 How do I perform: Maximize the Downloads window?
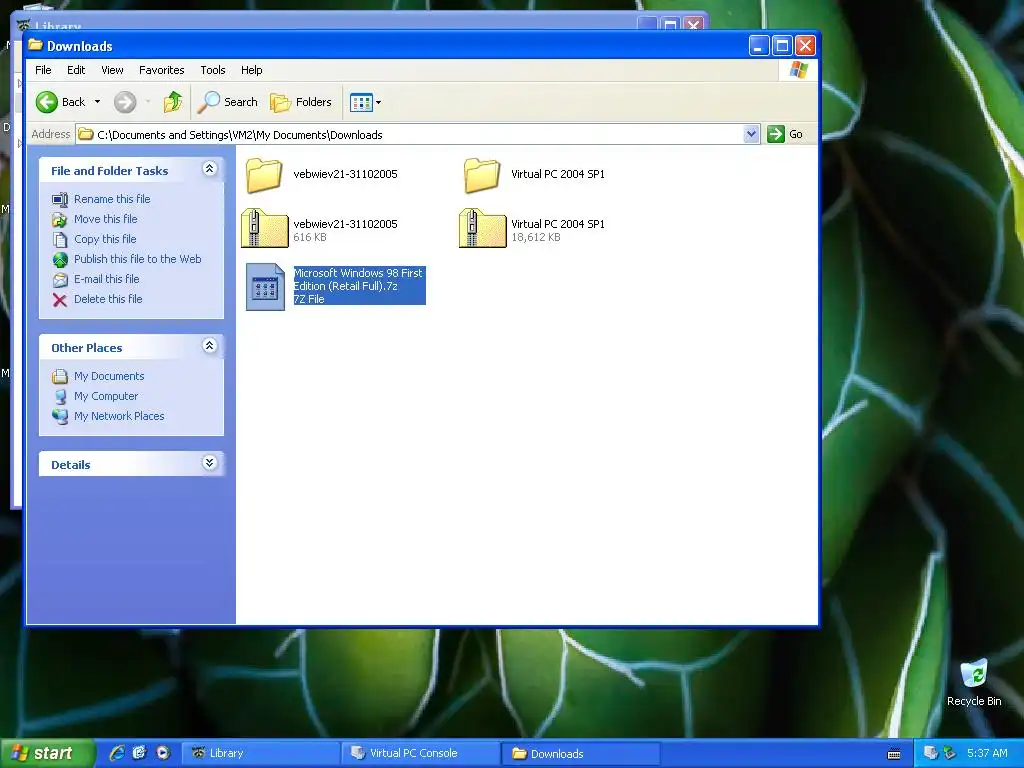[x=782, y=46]
